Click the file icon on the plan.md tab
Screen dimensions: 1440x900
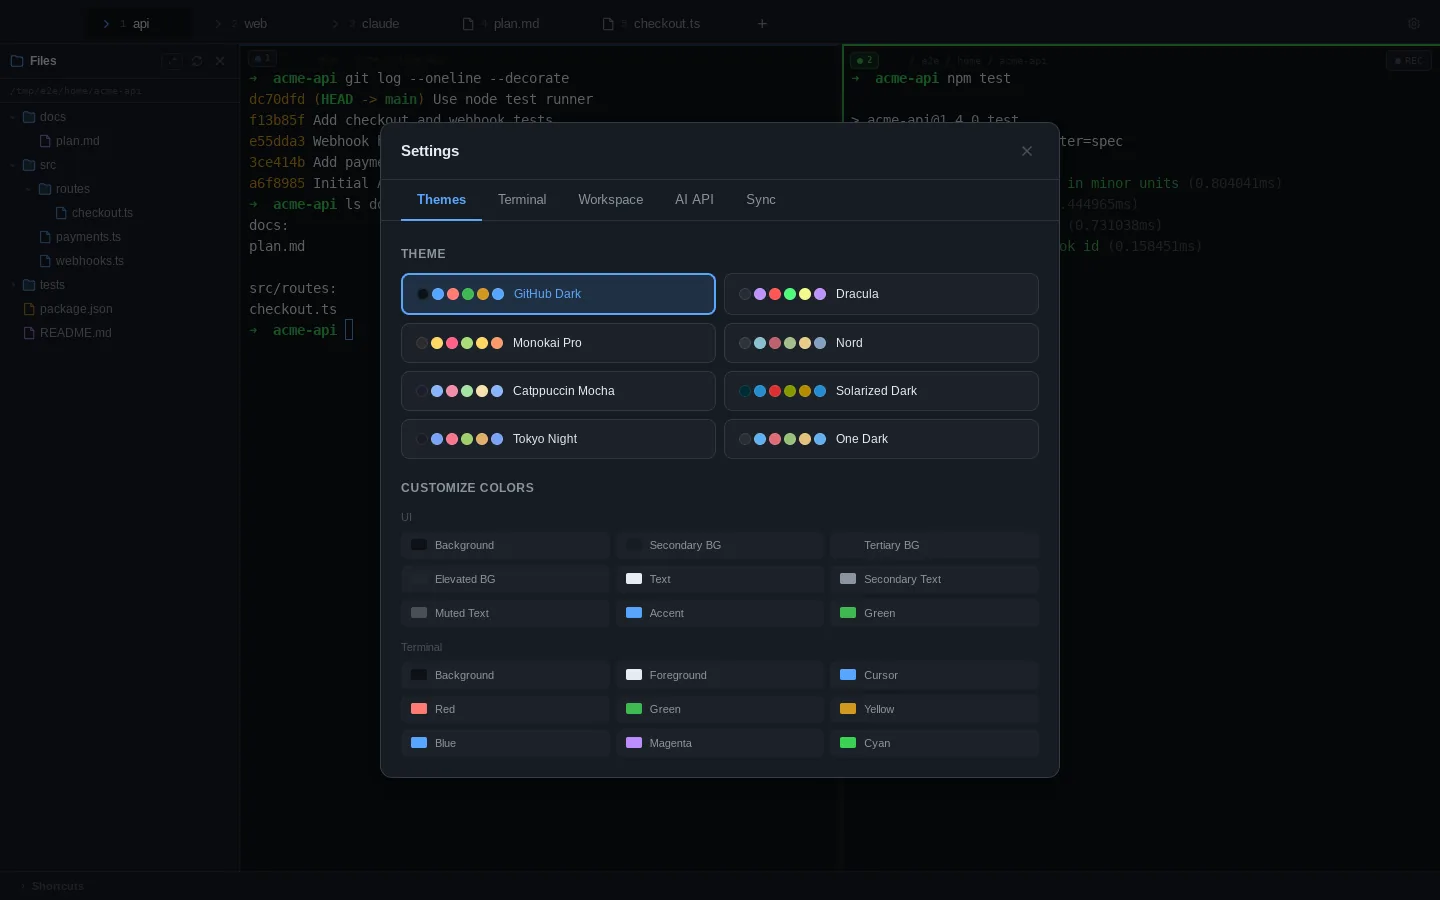tap(468, 24)
